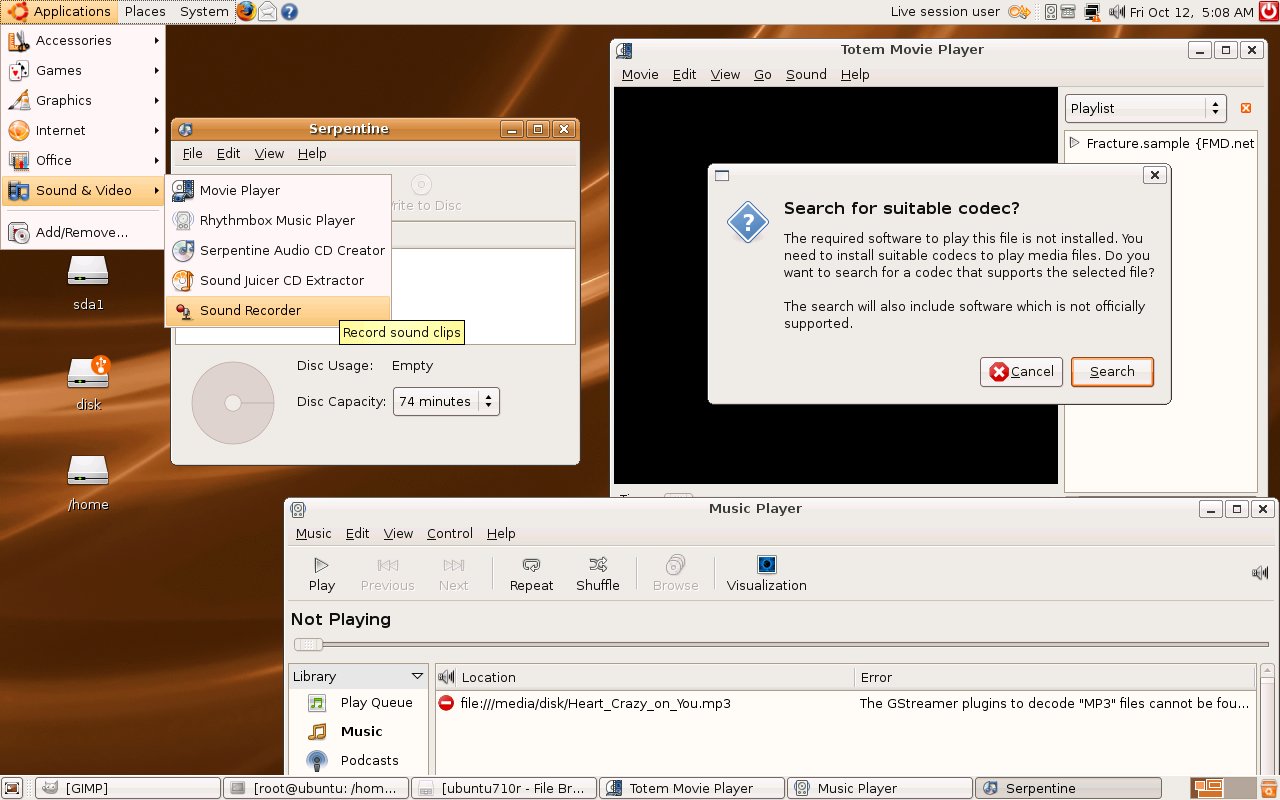Launch Movie Player from Sound & Video menu
Screen dimensions: 1280x800
pos(278,190)
